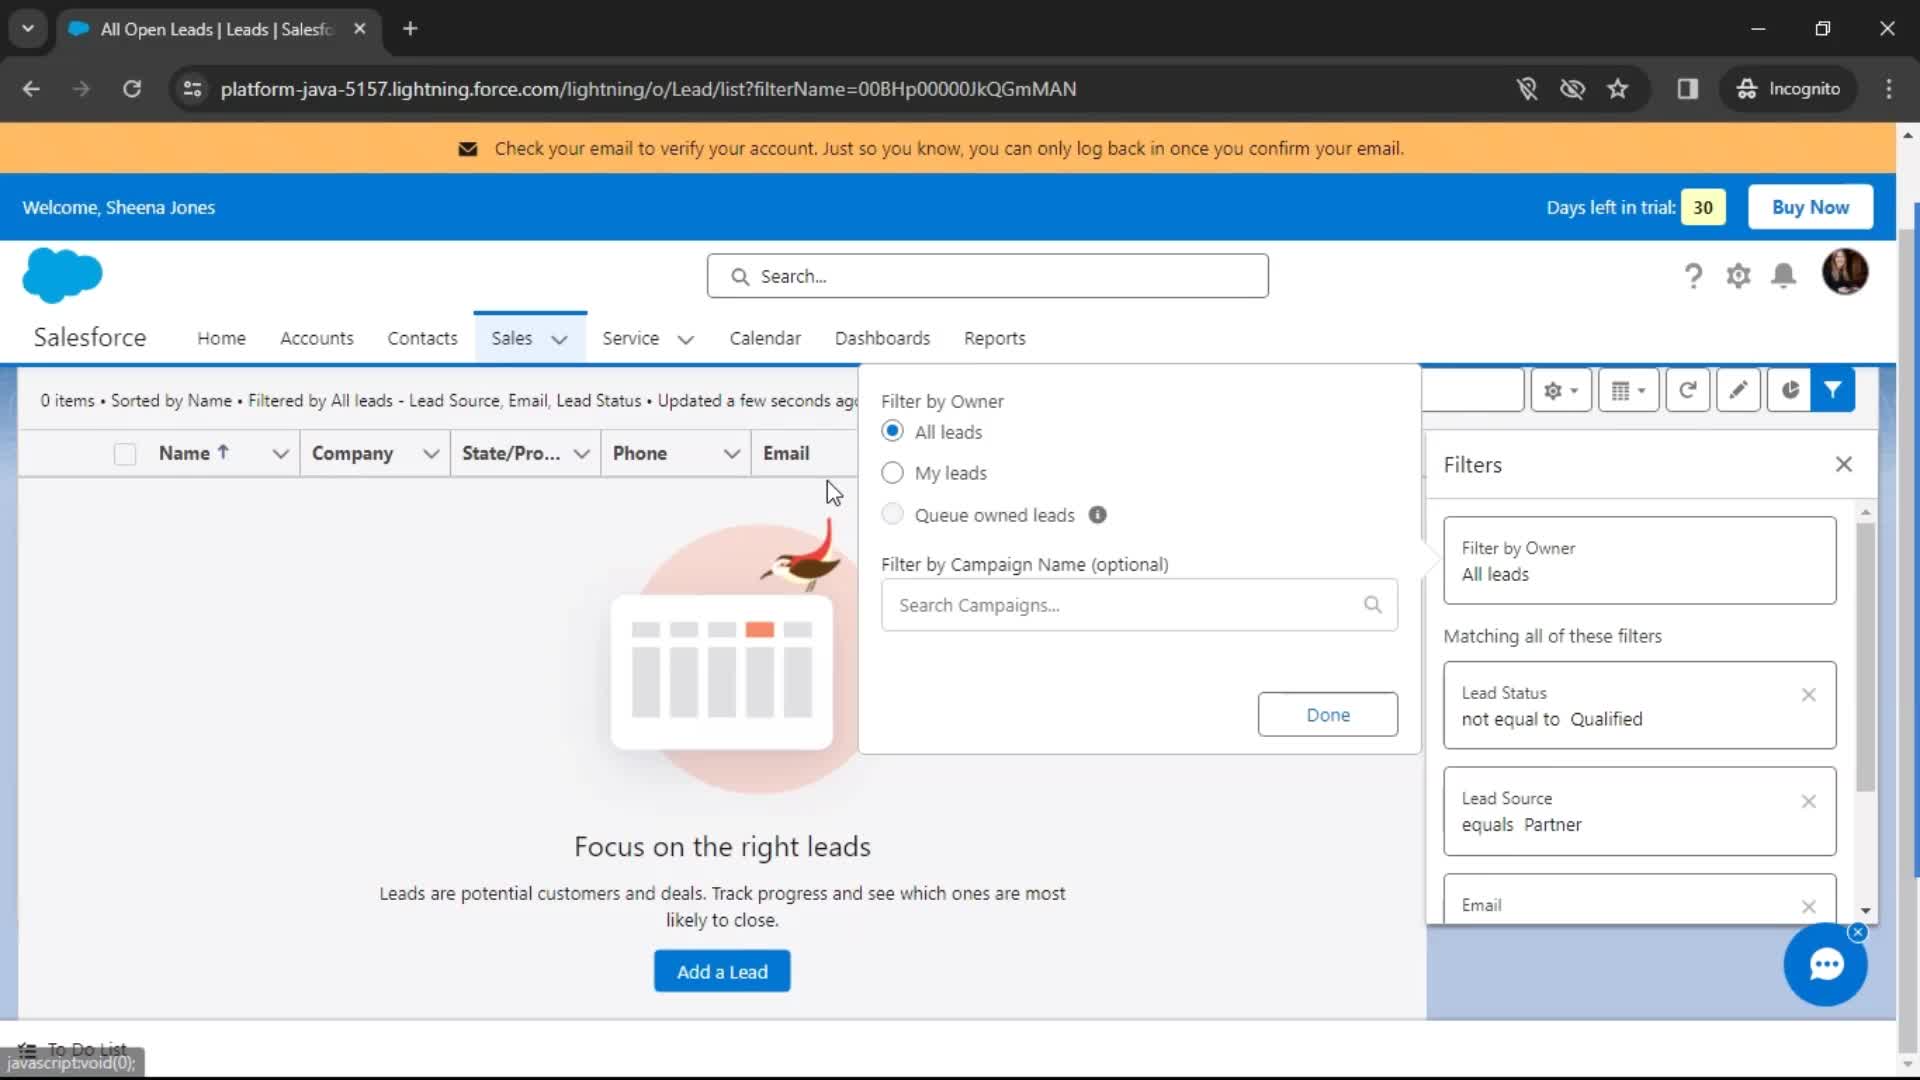The height and width of the screenshot is (1080, 1920).
Task: Open the notifications bell
Action: (x=1783, y=276)
